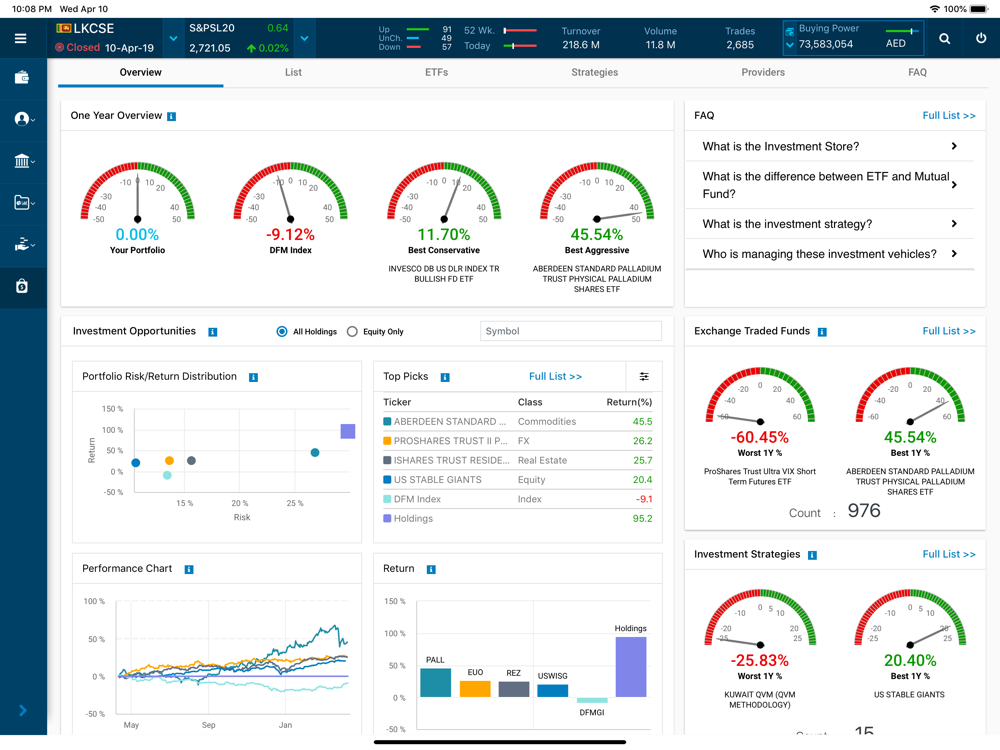Viewport: 1000px width, 750px height.
Task: Select US STABLE GIANTS row in Top Picks
Action: point(518,480)
